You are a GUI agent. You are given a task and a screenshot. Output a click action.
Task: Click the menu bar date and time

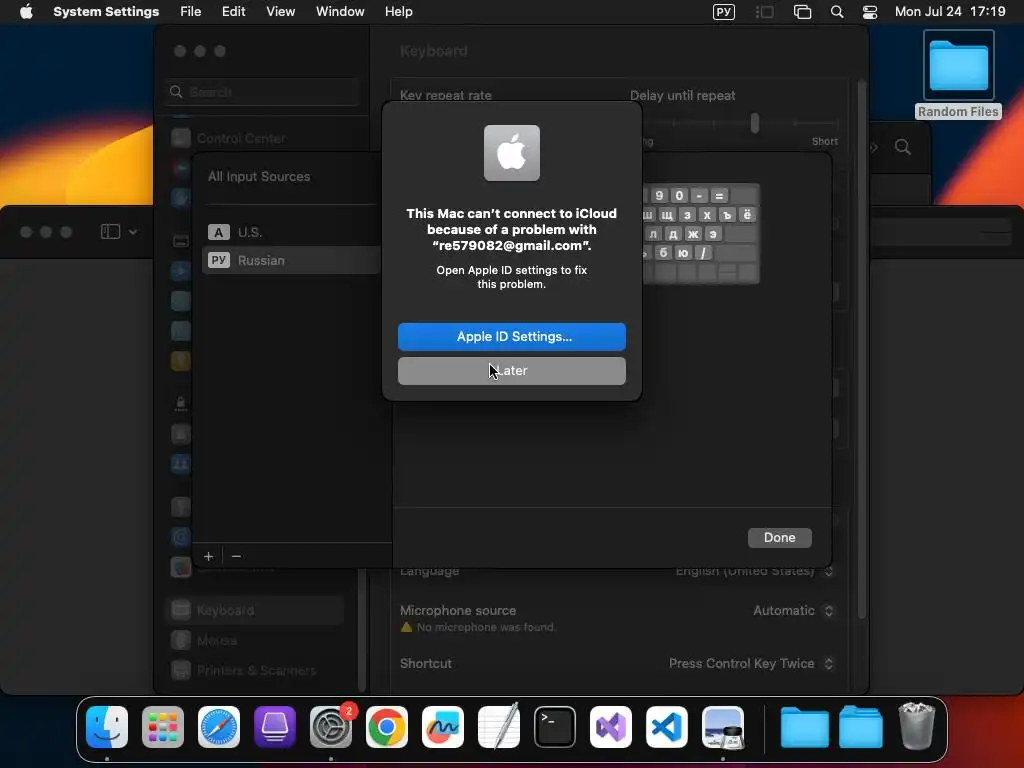pos(950,12)
